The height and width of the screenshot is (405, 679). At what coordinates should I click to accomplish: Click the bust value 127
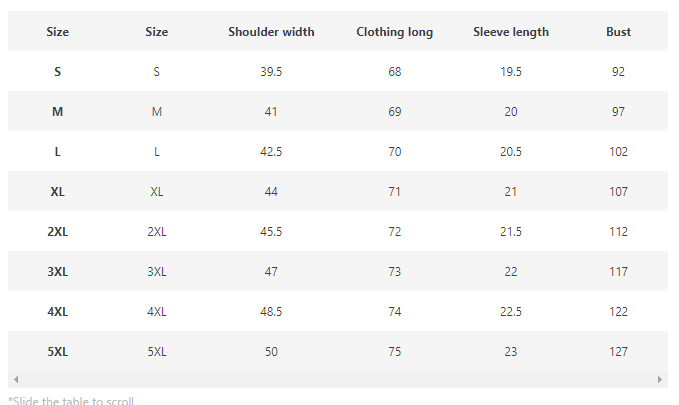[618, 352]
